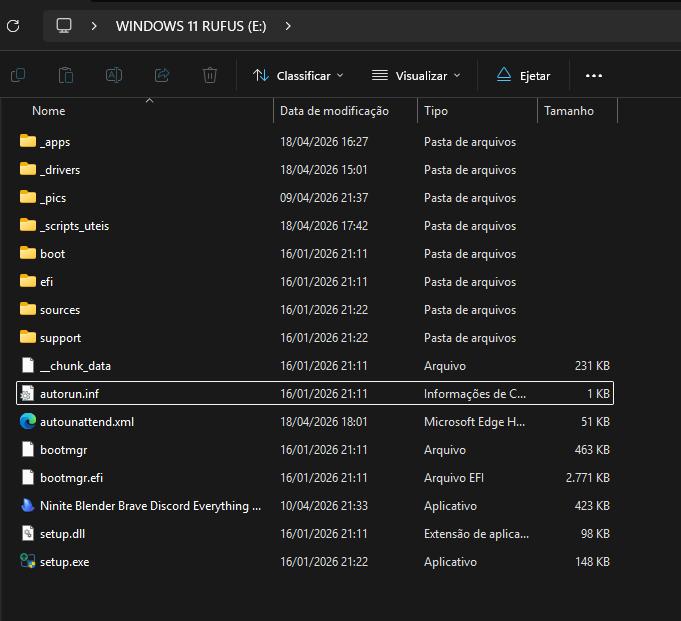Open the Classificar sort dropdown
The image size is (681, 621).
(298, 76)
